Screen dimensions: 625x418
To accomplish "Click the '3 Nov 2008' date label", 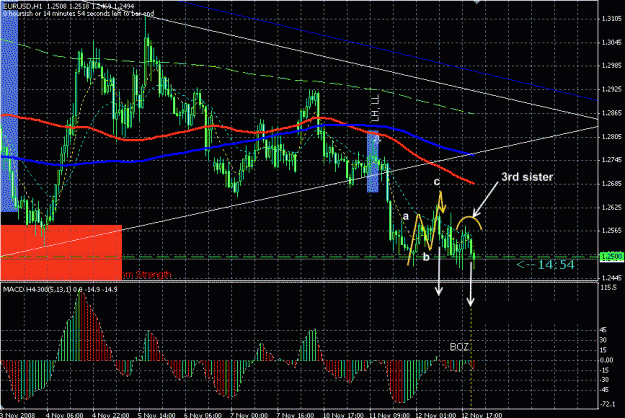I will tap(18, 415).
